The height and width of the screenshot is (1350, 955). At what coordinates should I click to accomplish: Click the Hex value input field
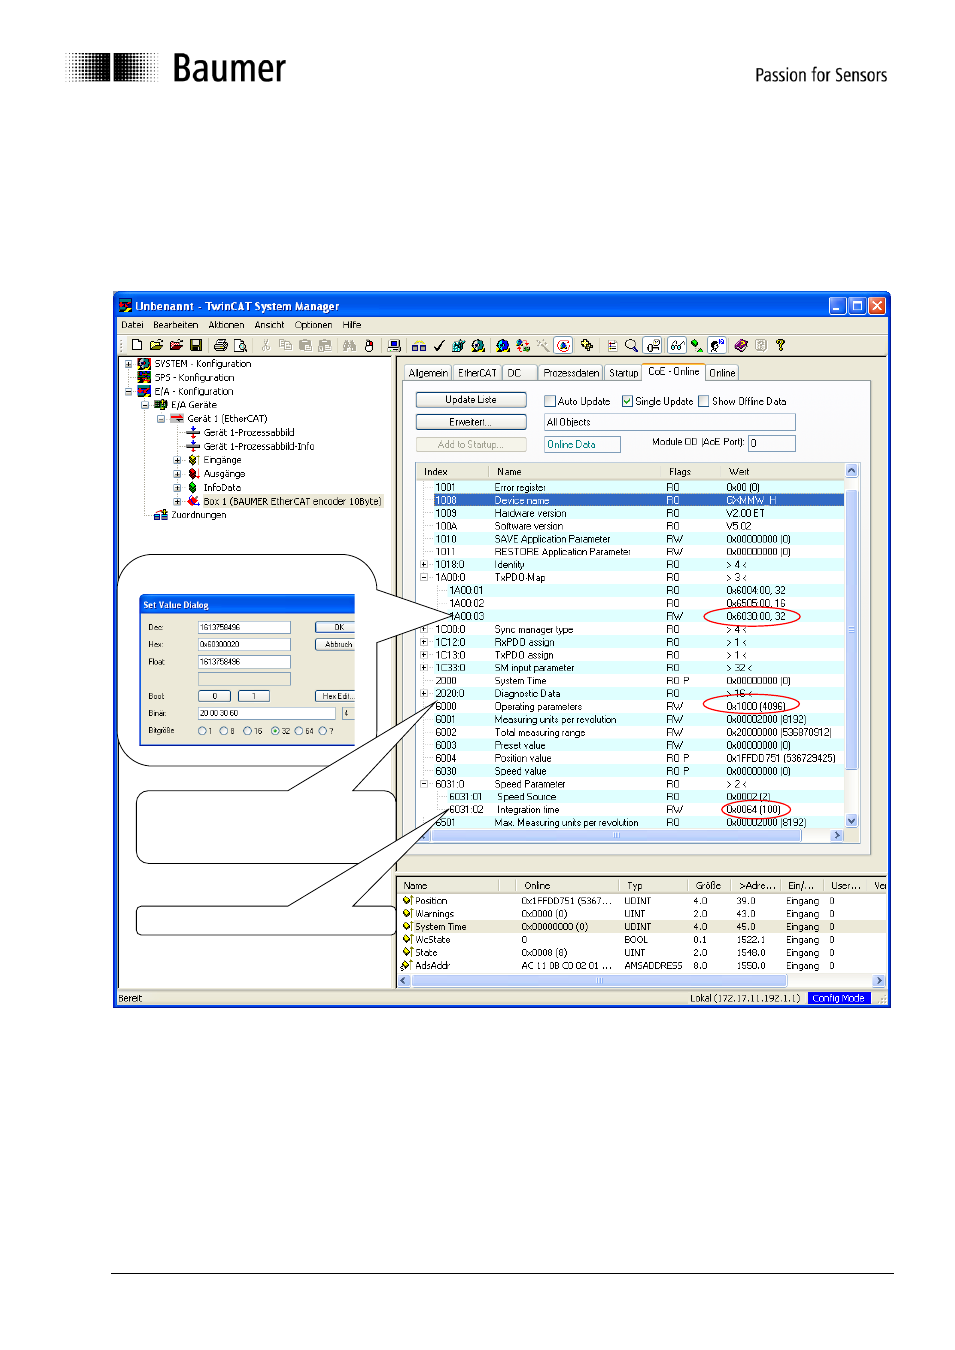[244, 644]
